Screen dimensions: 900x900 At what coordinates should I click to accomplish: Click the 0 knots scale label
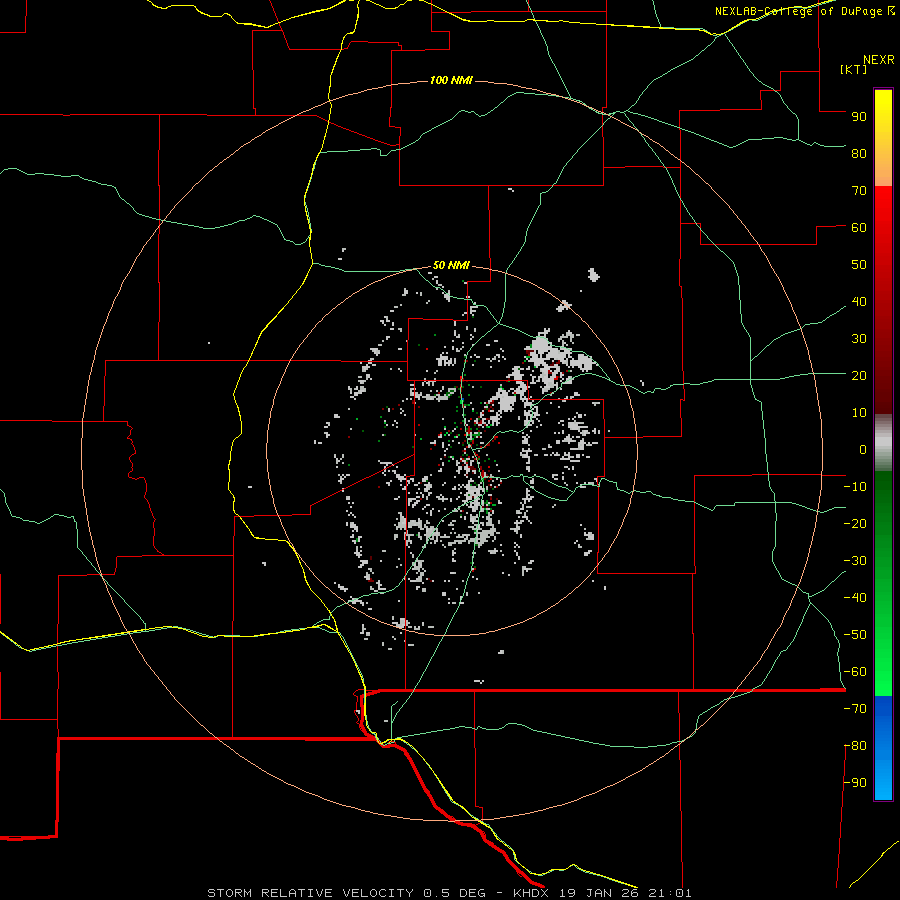click(863, 449)
